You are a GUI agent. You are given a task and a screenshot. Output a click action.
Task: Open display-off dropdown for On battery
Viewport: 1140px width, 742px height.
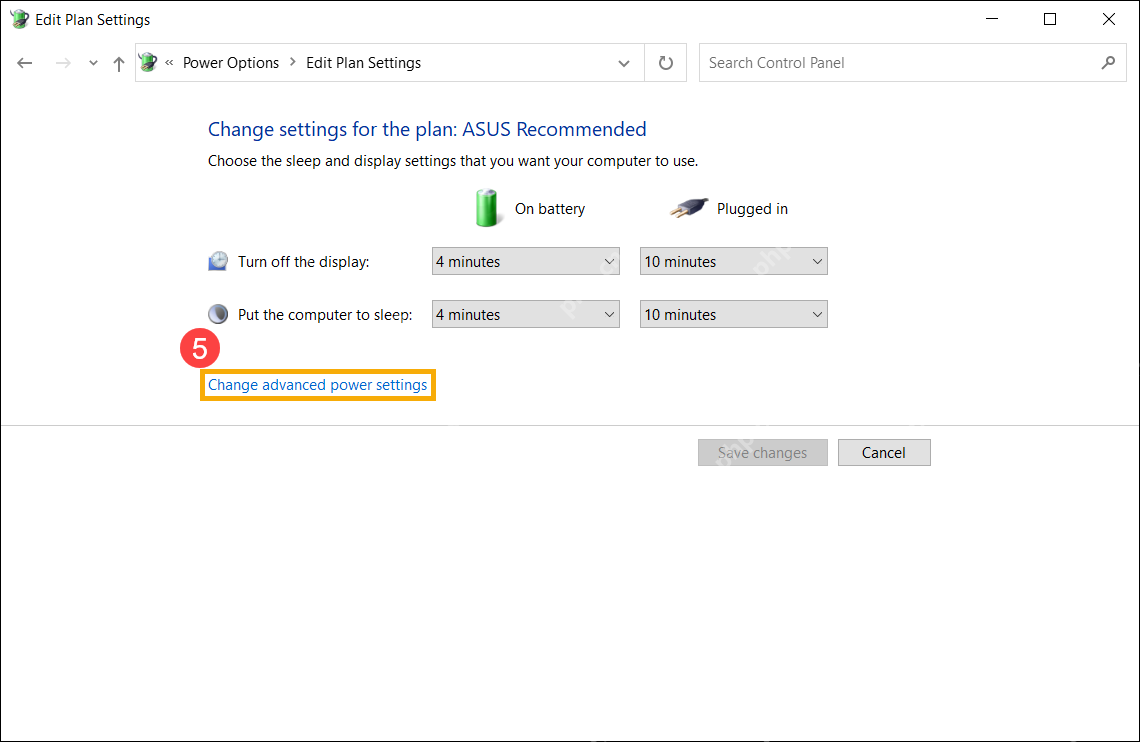(x=526, y=262)
